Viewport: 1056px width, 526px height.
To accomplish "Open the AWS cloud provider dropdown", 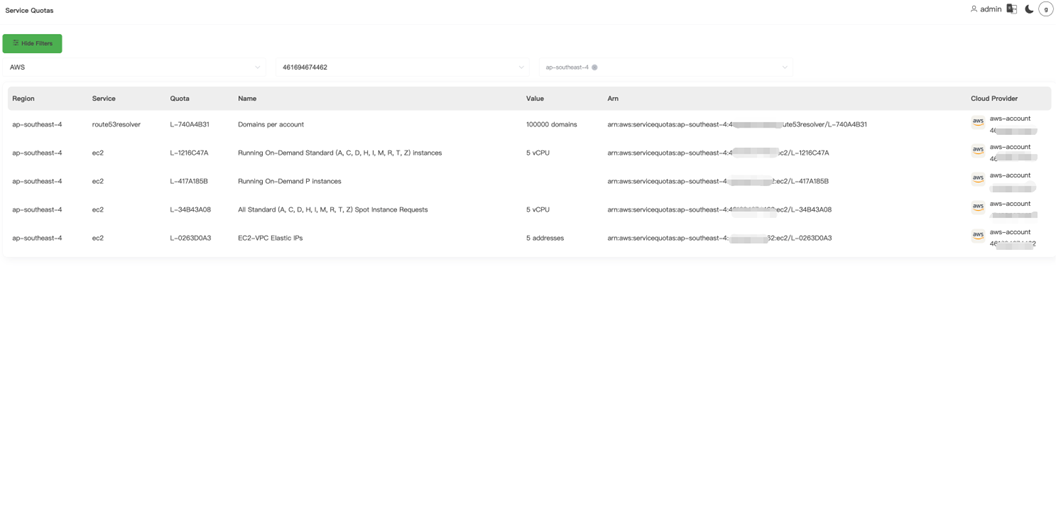I will coord(134,67).
